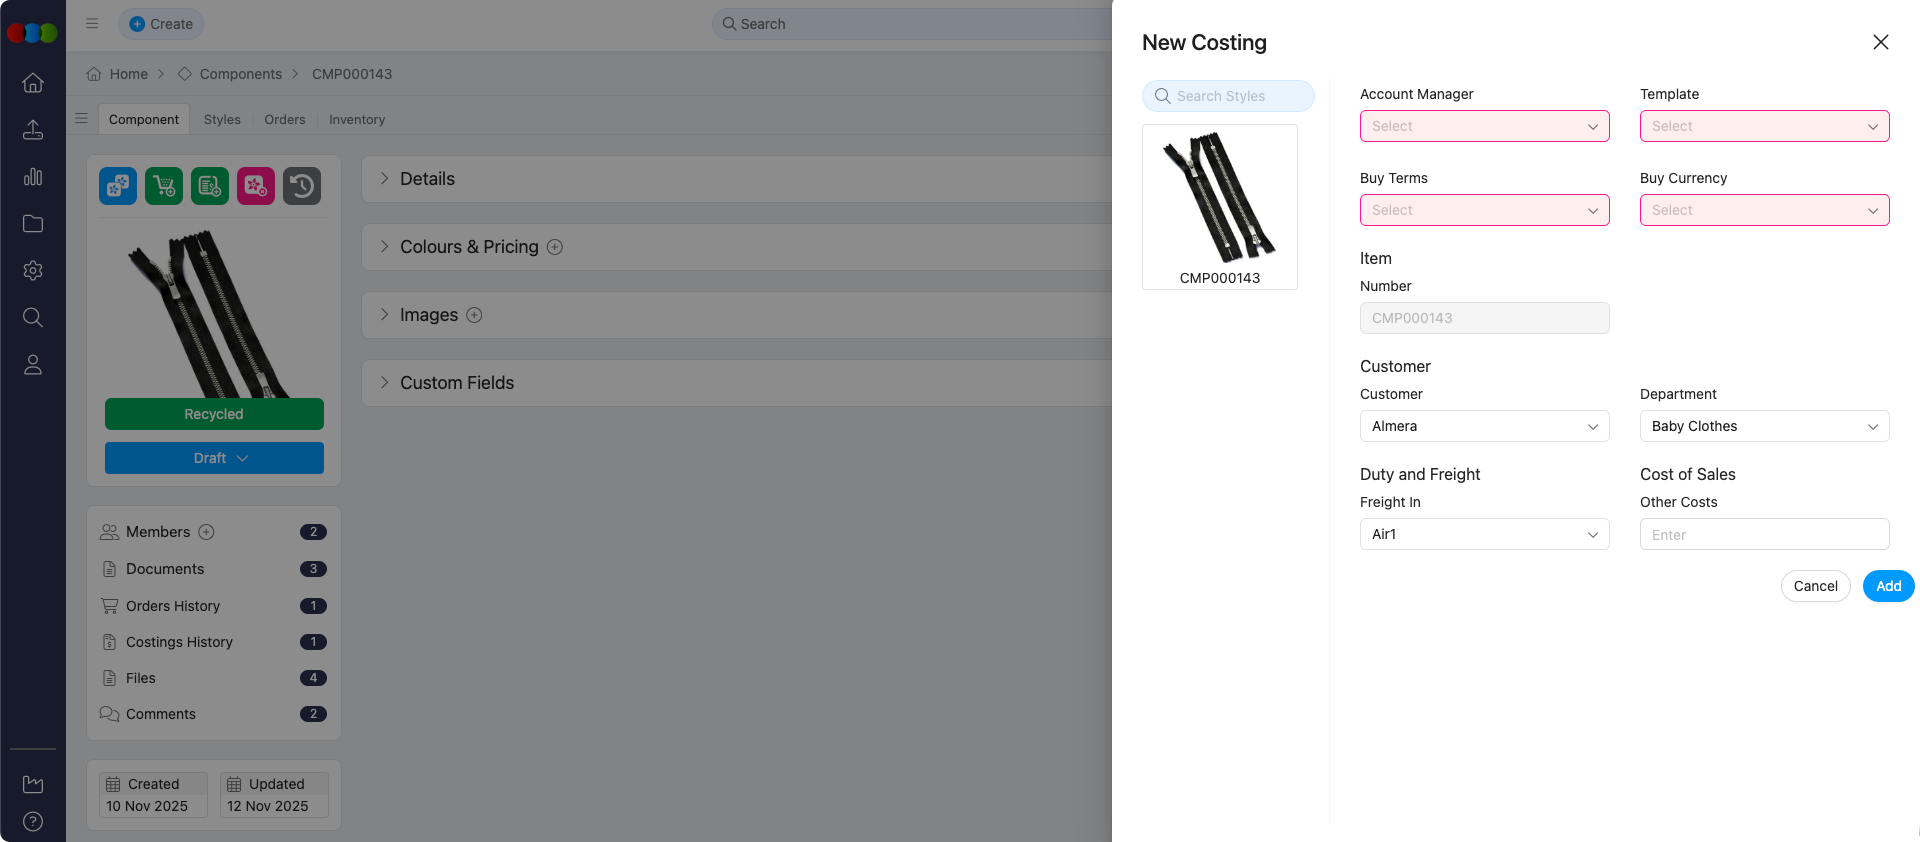Click the Other Costs input field
1920x842 pixels.
coord(1765,534)
